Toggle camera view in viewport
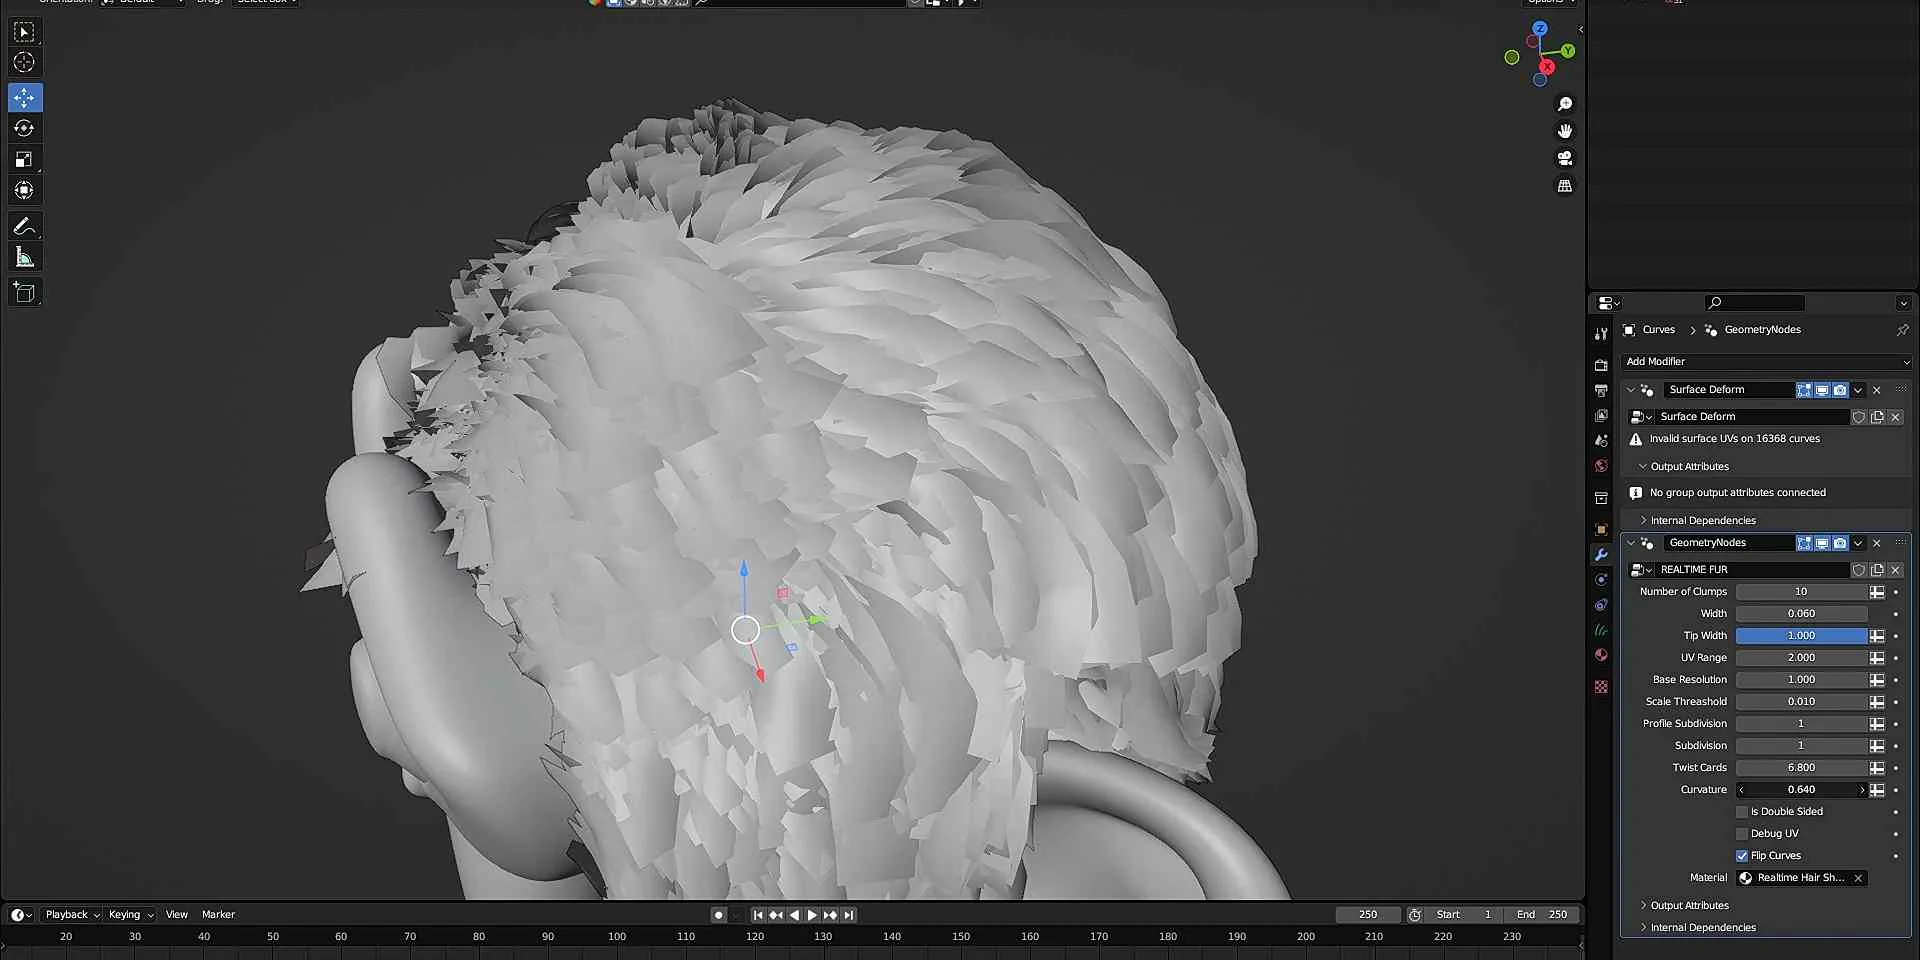Image resolution: width=1920 pixels, height=960 pixels. (1565, 158)
